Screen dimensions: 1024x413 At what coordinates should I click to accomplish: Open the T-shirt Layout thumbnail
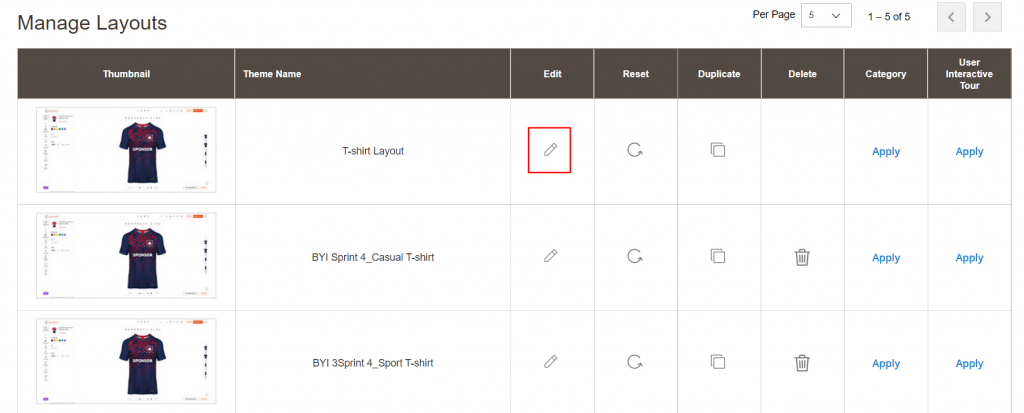[x=126, y=150]
